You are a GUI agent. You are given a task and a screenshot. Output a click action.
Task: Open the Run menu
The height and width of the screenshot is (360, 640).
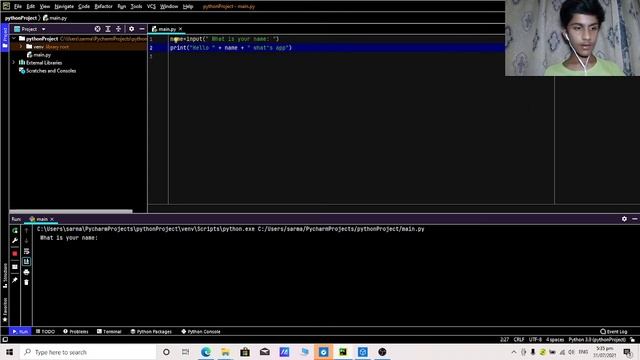click(122, 7)
